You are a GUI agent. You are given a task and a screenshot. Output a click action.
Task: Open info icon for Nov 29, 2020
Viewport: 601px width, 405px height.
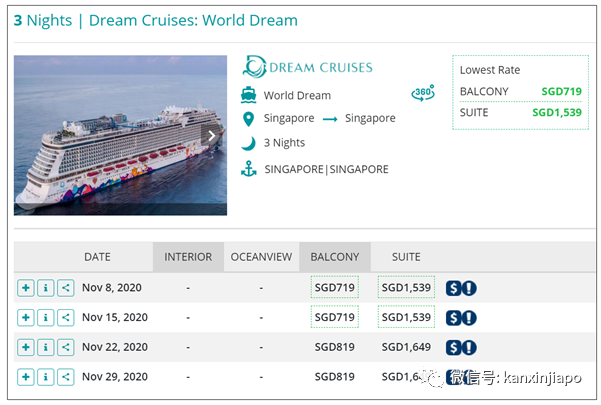click(45, 377)
